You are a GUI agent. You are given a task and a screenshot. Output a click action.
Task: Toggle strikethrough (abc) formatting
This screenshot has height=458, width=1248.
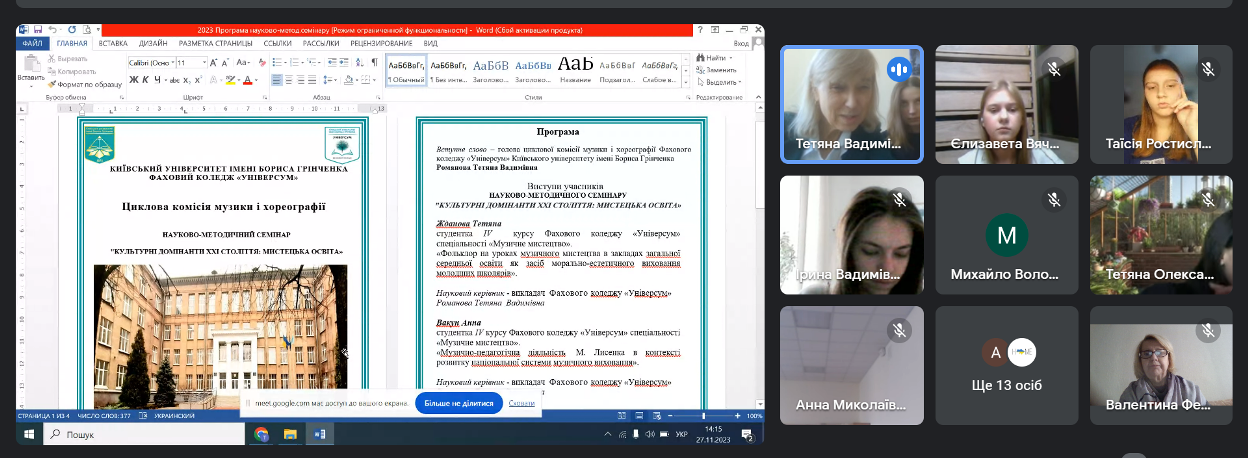coord(175,80)
